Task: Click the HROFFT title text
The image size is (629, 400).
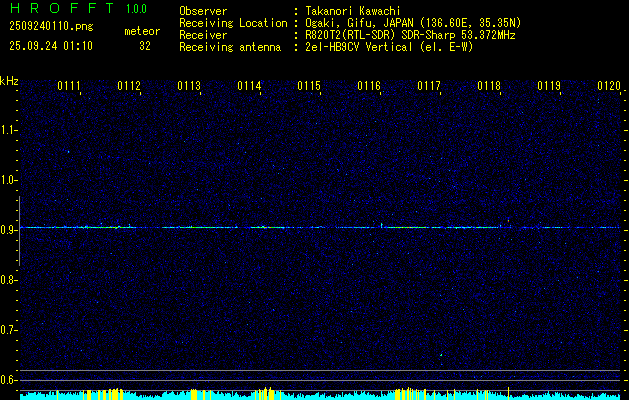Action: (62, 8)
